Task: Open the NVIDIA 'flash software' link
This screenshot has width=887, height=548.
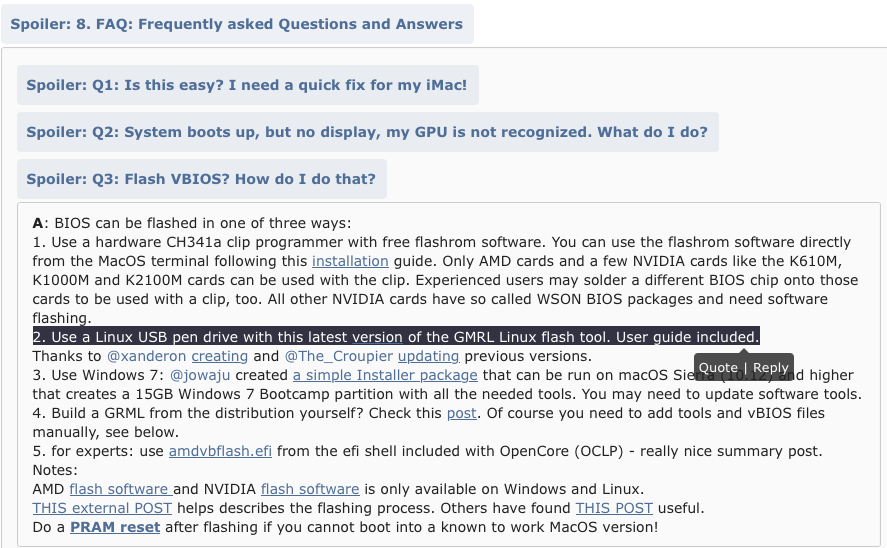Action: [310, 489]
